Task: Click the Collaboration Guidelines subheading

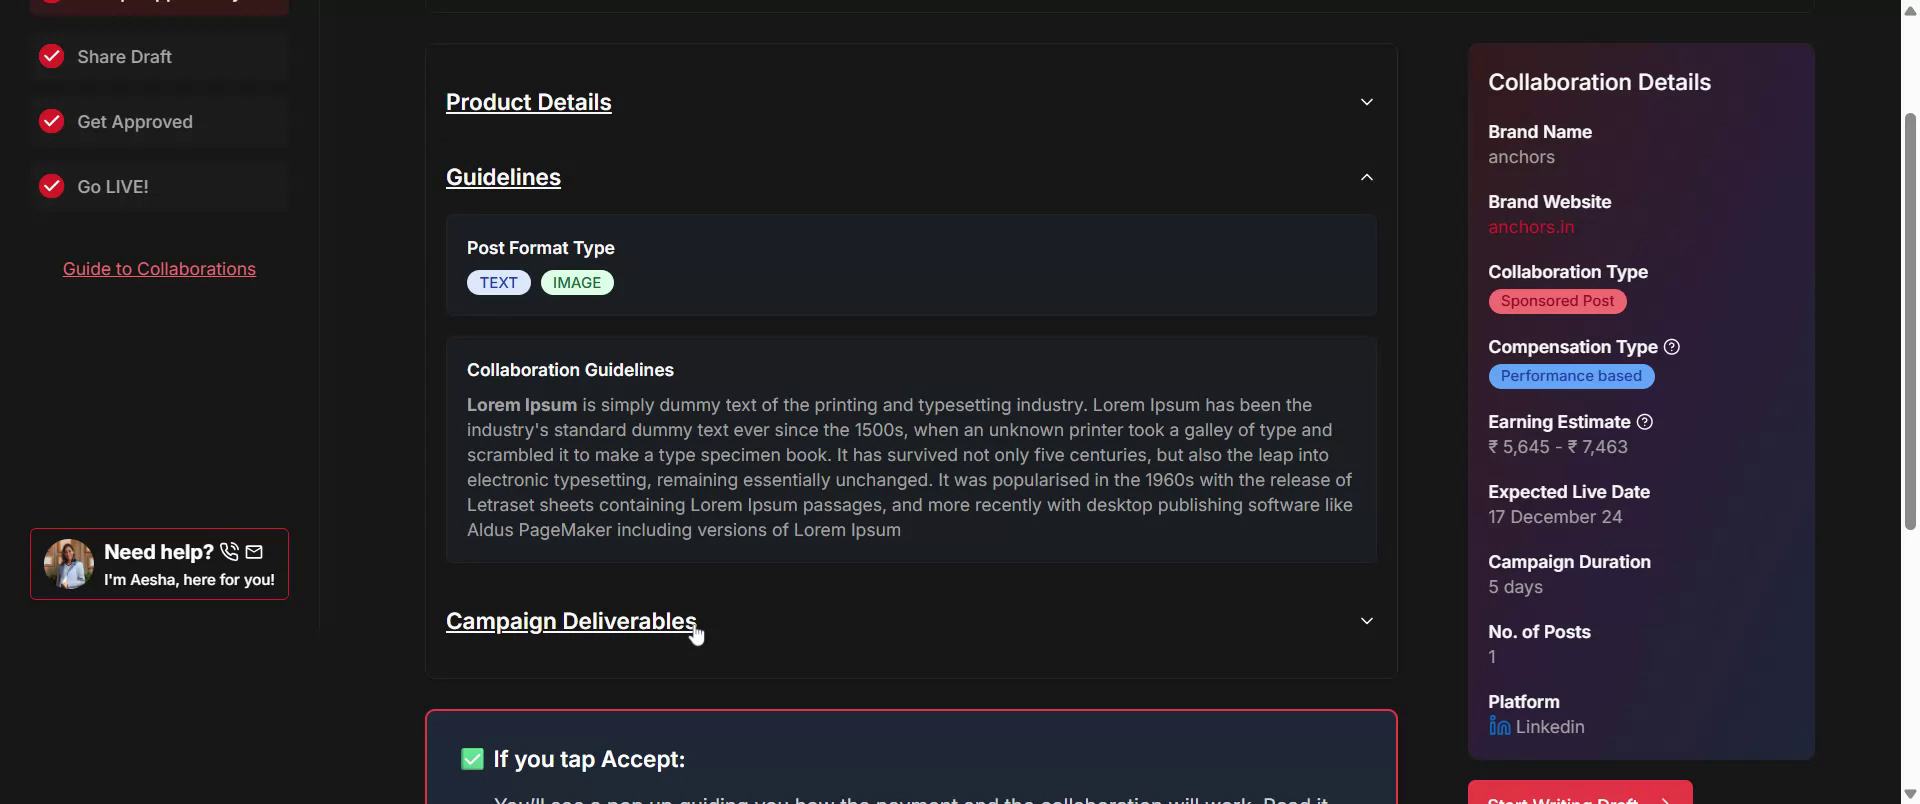Action: pyautogui.click(x=570, y=370)
